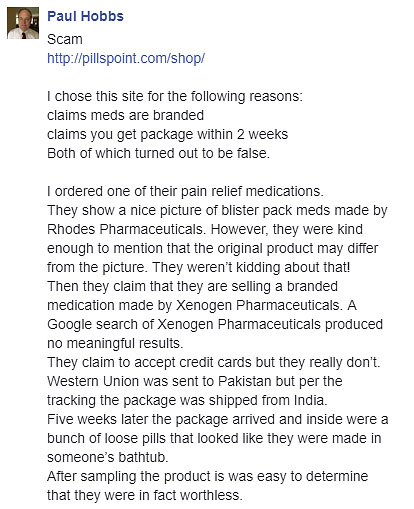Click 'that they were in fact worthless.' line
Screen dimensions: 414x509
(x=145, y=495)
